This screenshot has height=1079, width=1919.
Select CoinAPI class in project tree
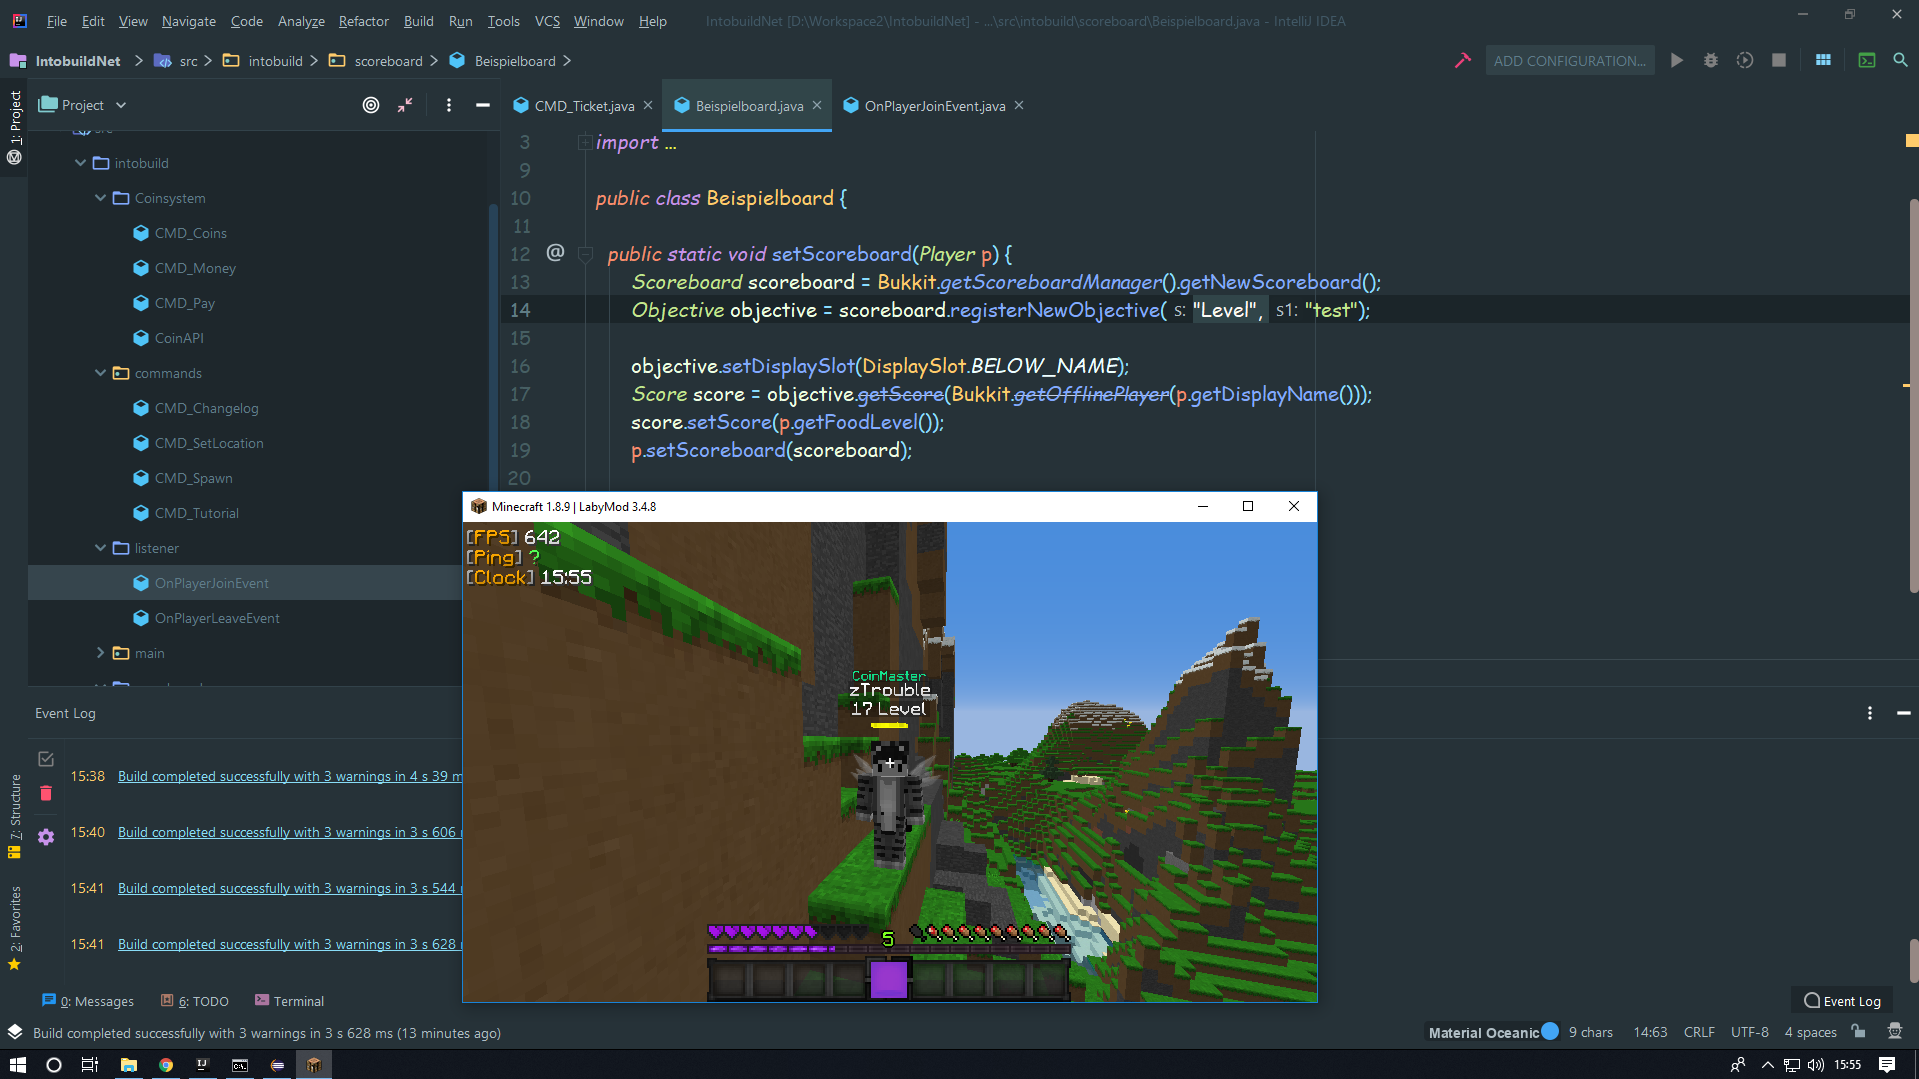179,338
